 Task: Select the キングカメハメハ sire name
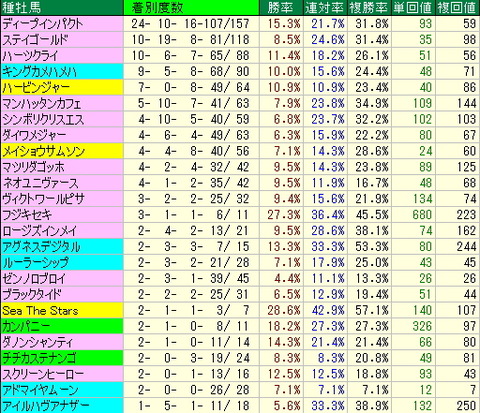click(x=39, y=72)
